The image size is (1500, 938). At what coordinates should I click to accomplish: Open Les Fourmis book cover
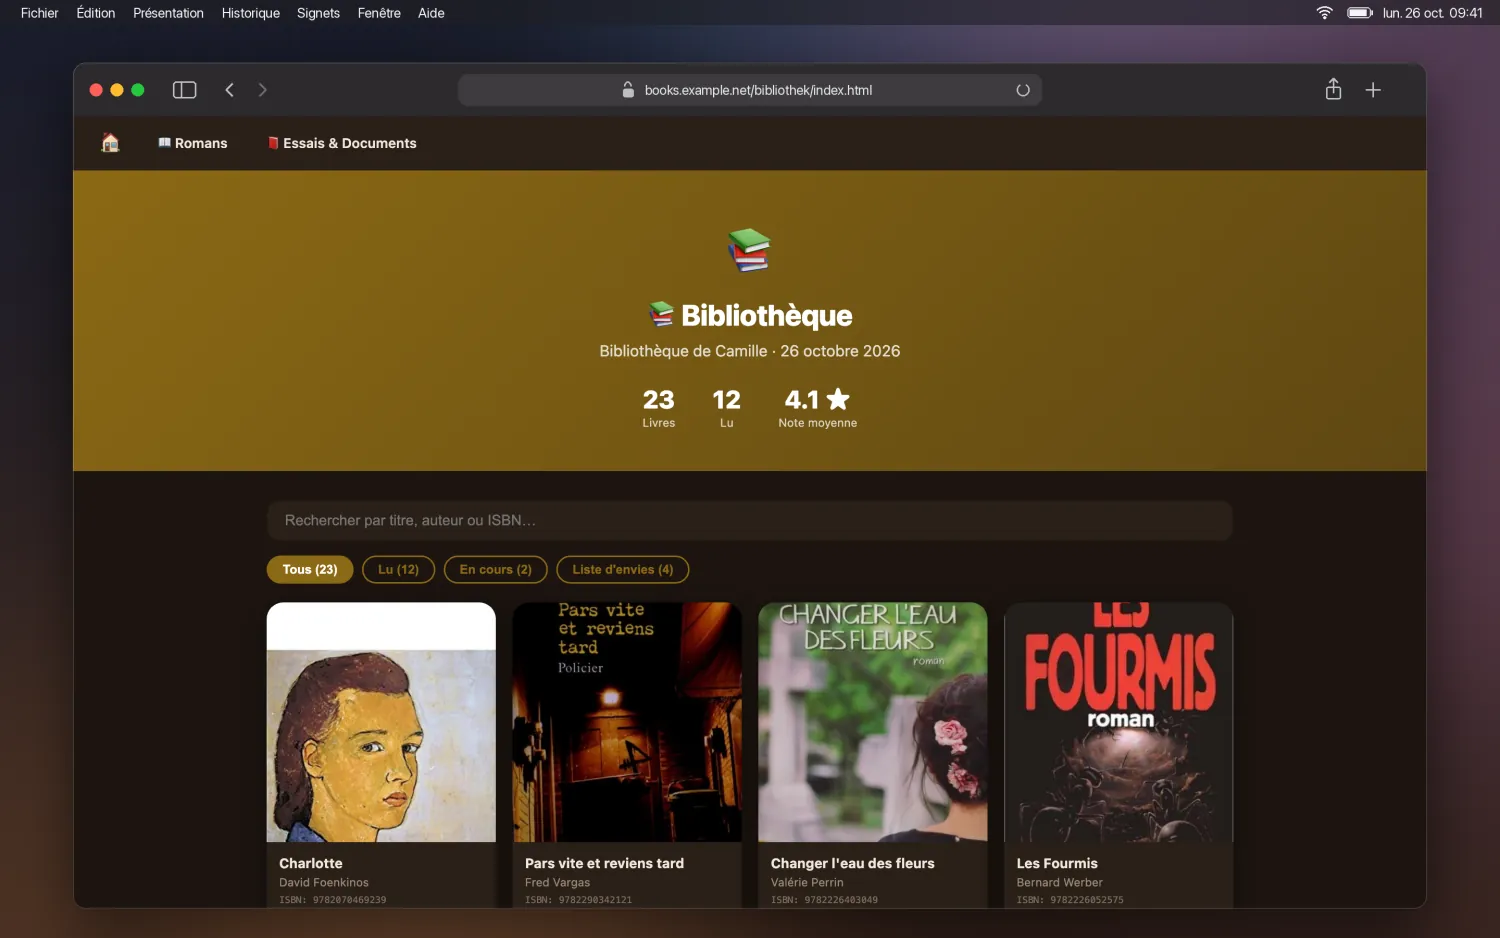click(1119, 722)
